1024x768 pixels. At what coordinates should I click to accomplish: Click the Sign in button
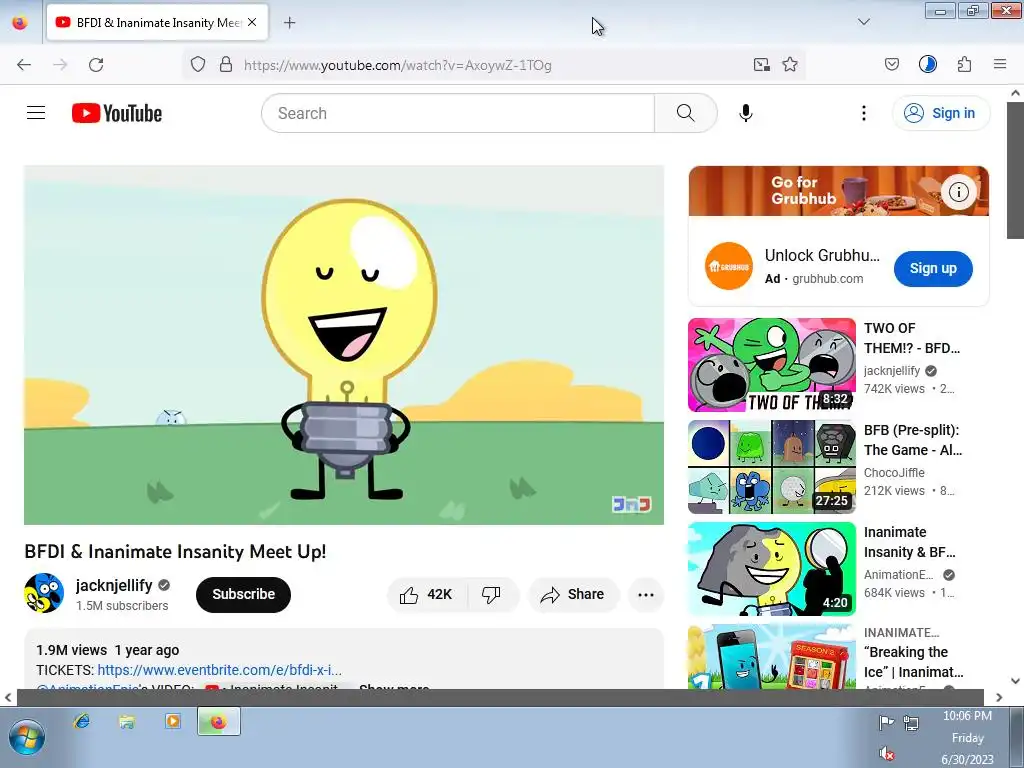point(940,113)
